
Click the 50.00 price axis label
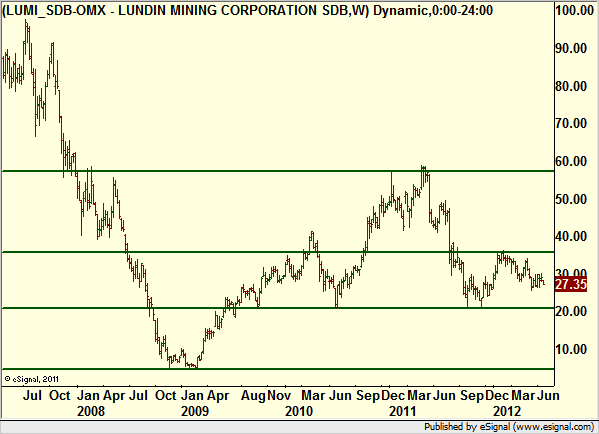point(571,199)
